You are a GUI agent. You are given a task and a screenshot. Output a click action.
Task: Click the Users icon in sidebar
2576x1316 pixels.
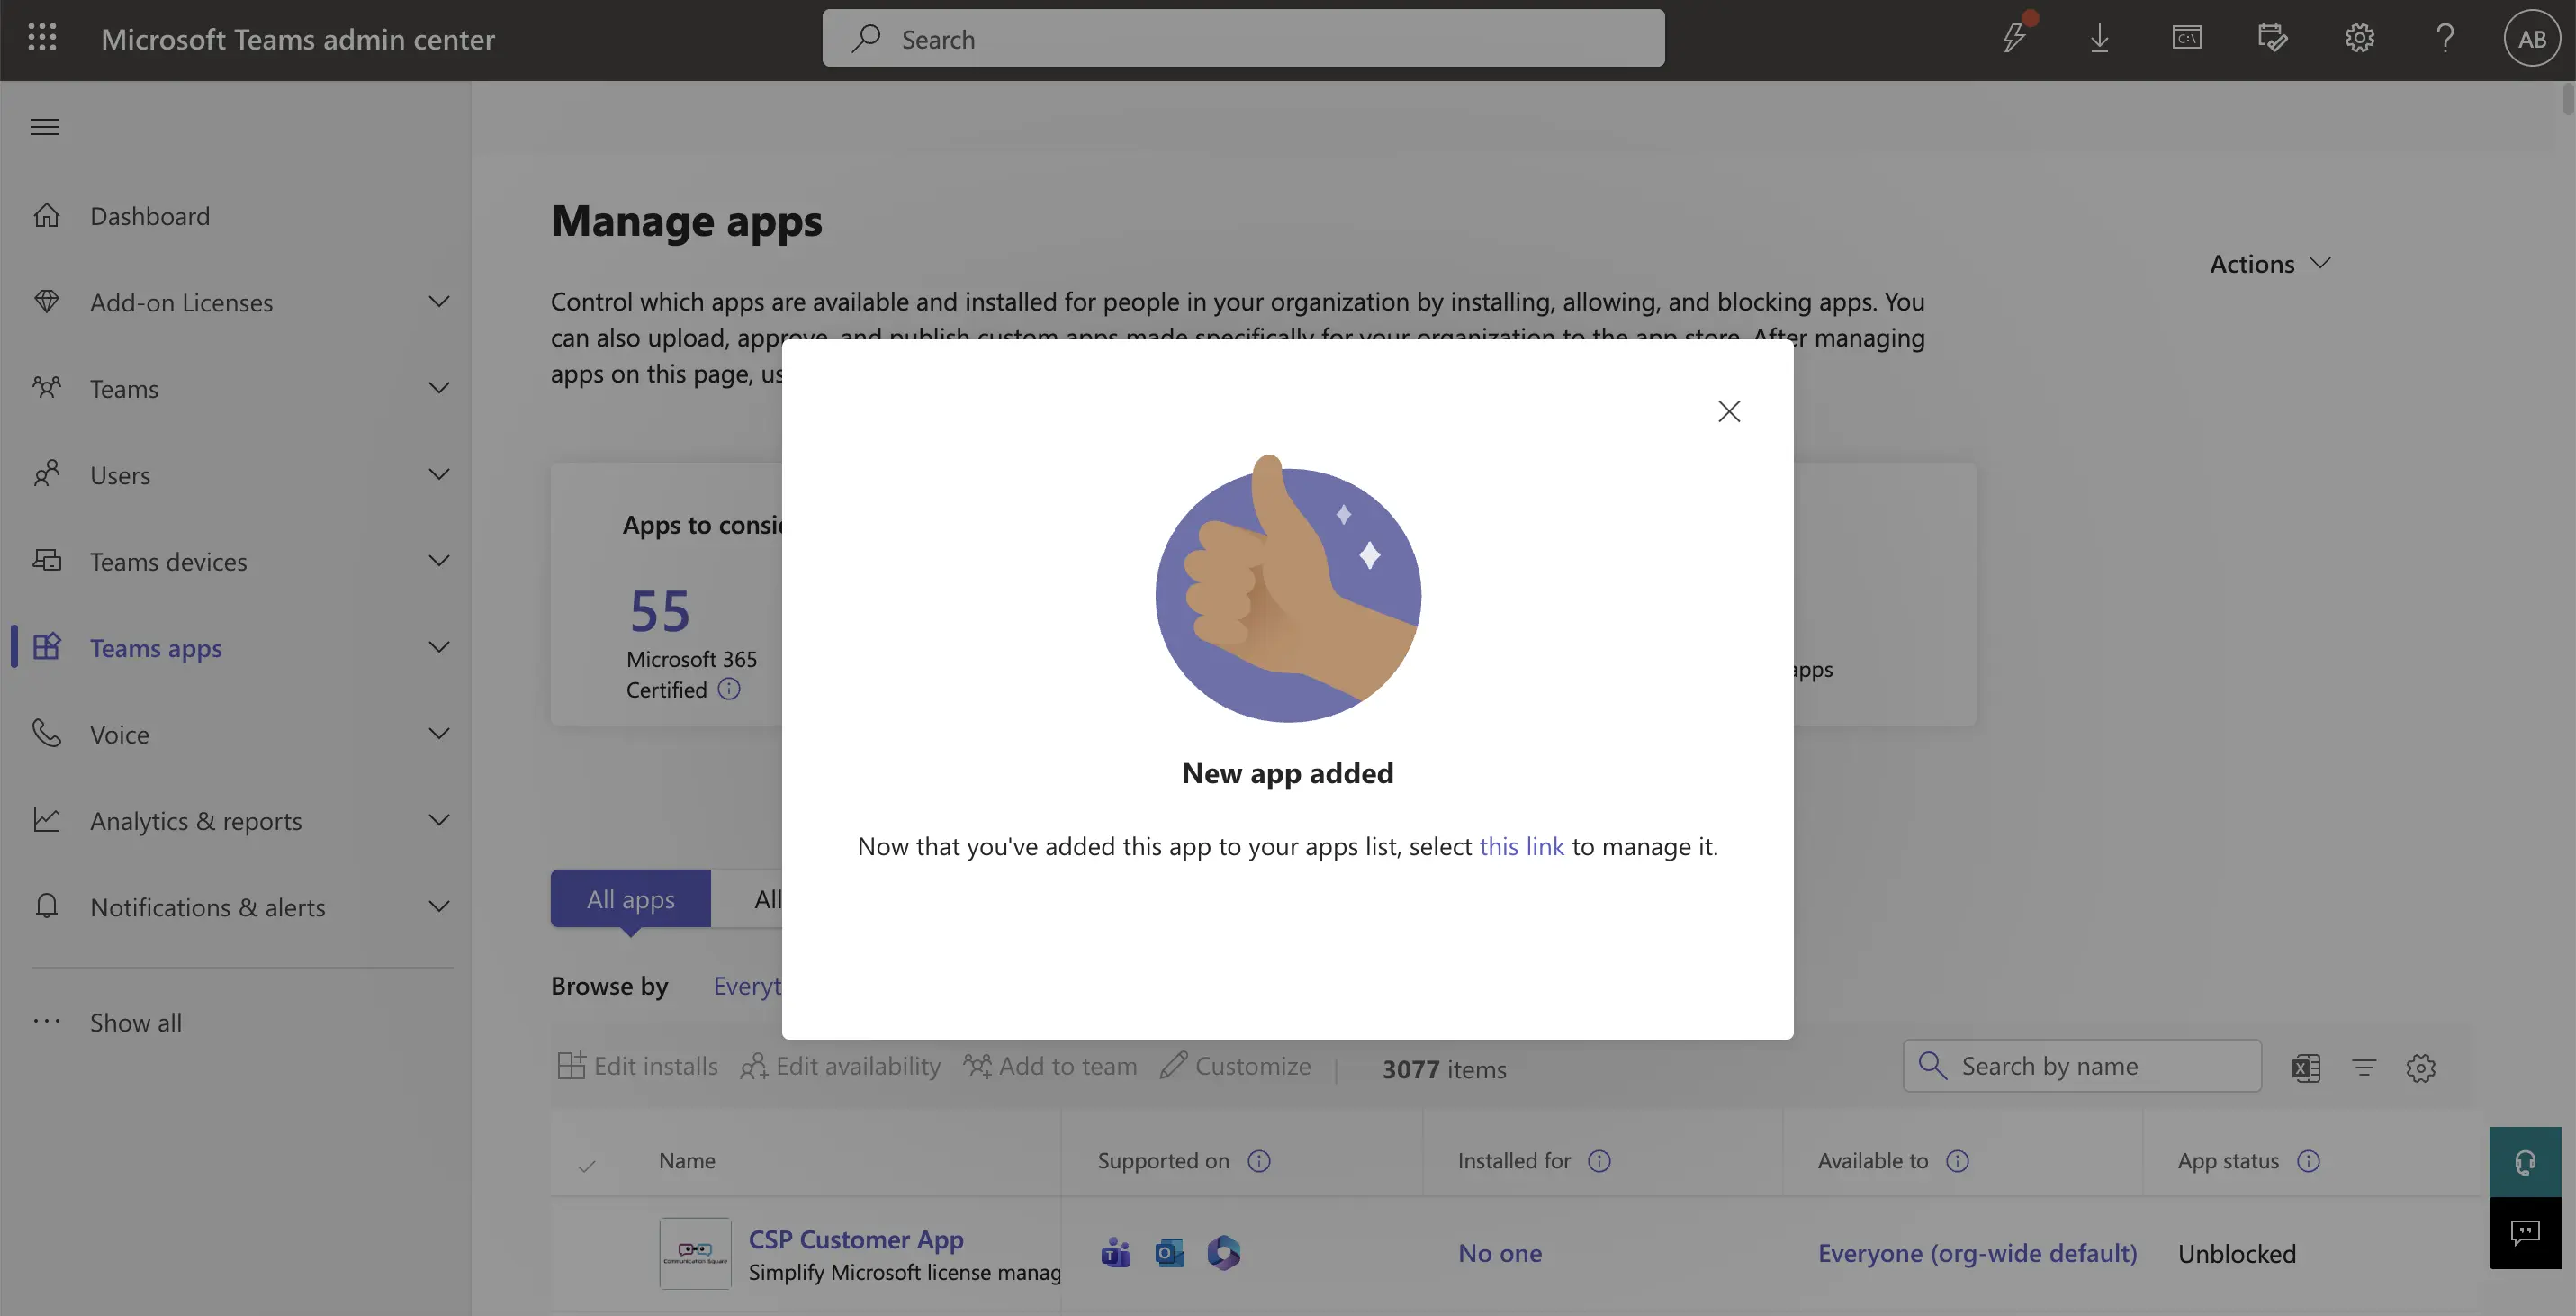point(47,474)
